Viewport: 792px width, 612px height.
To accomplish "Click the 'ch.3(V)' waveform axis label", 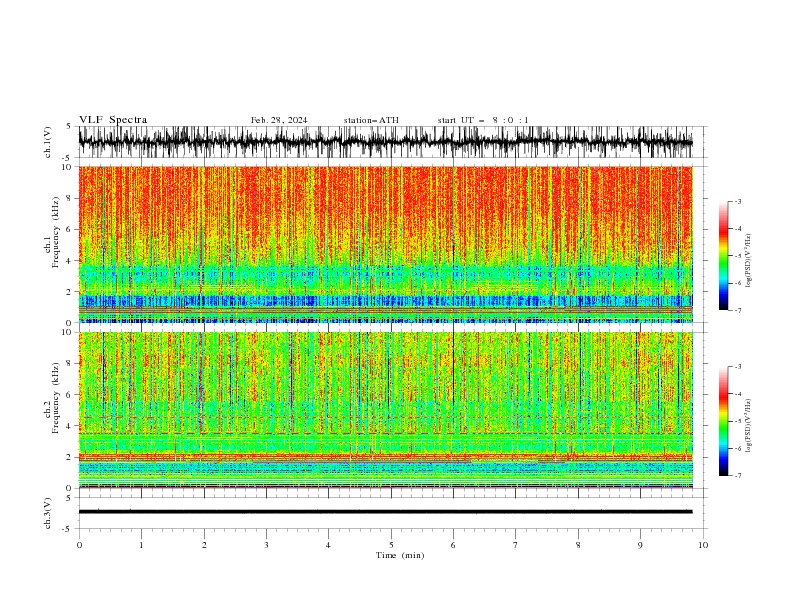I will (48, 513).
